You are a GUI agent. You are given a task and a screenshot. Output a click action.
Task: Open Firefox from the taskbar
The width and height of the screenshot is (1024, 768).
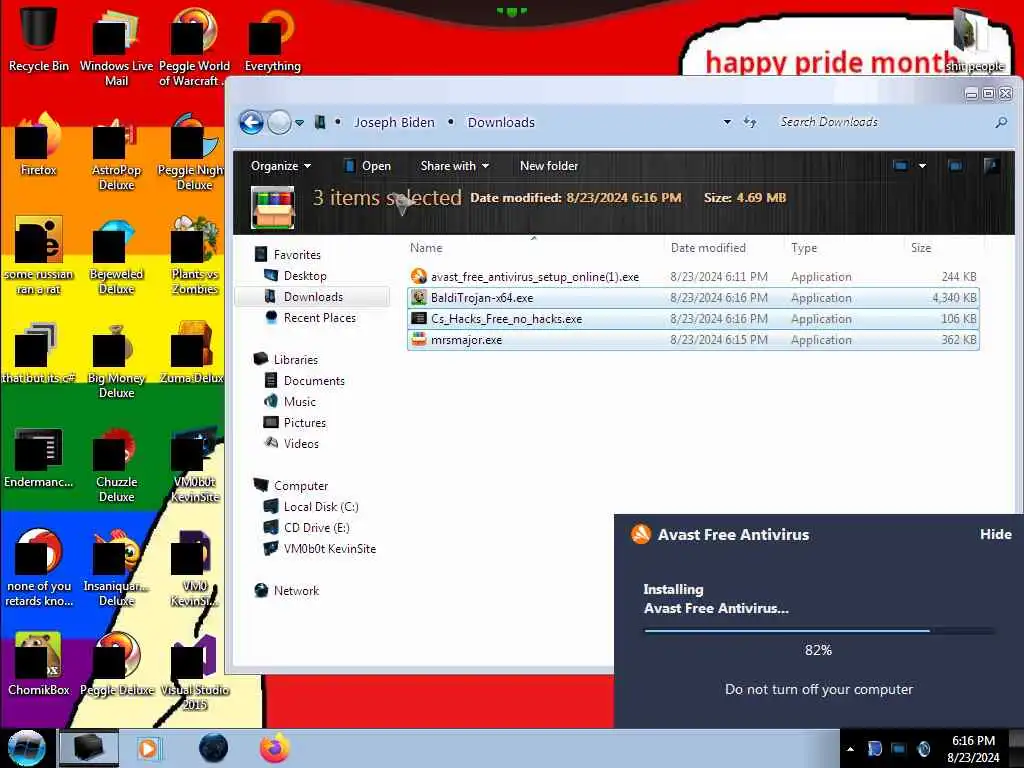(x=275, y=748)
